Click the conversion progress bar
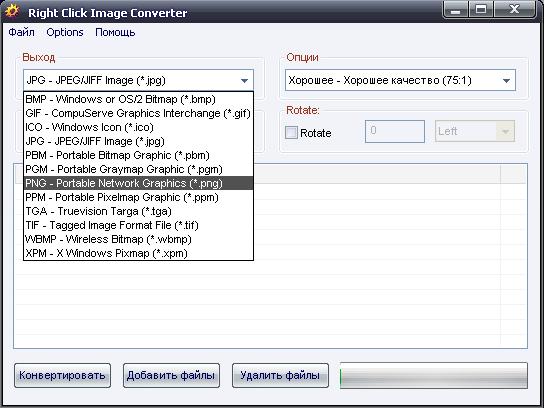Image resolution: width=544 pixels, height=408 pixels. 434,375
